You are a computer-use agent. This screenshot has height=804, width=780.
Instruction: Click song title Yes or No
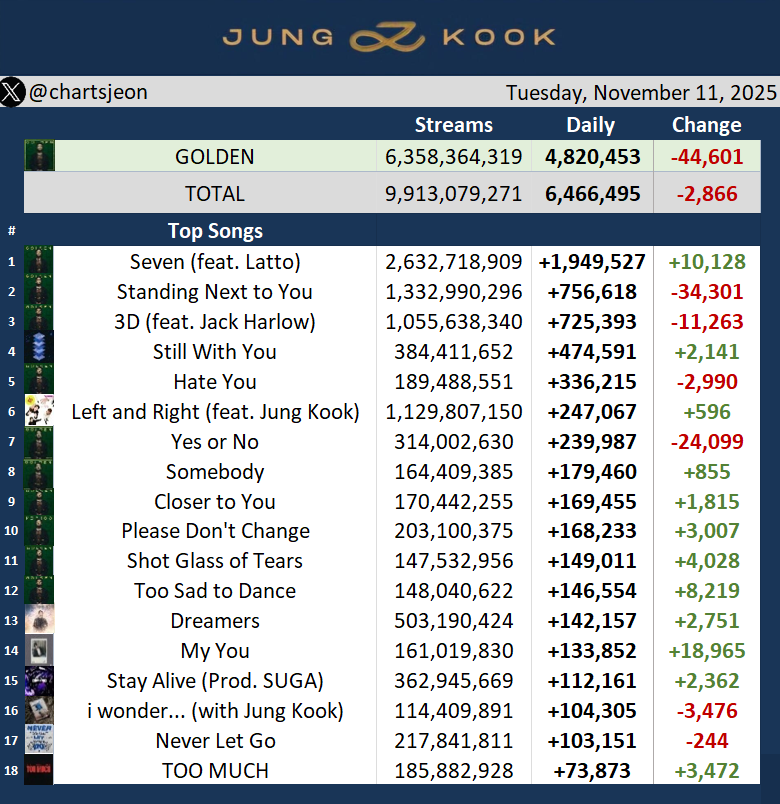(x=215, y=441)
